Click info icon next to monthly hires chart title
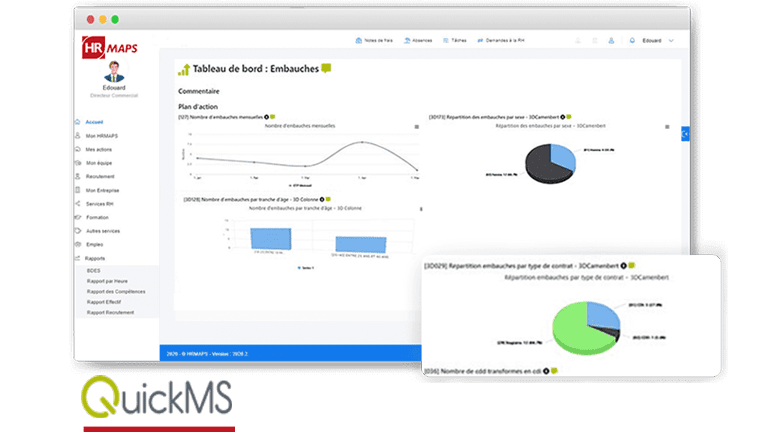Screen dimensions: 764x445 tap(267, 117)
